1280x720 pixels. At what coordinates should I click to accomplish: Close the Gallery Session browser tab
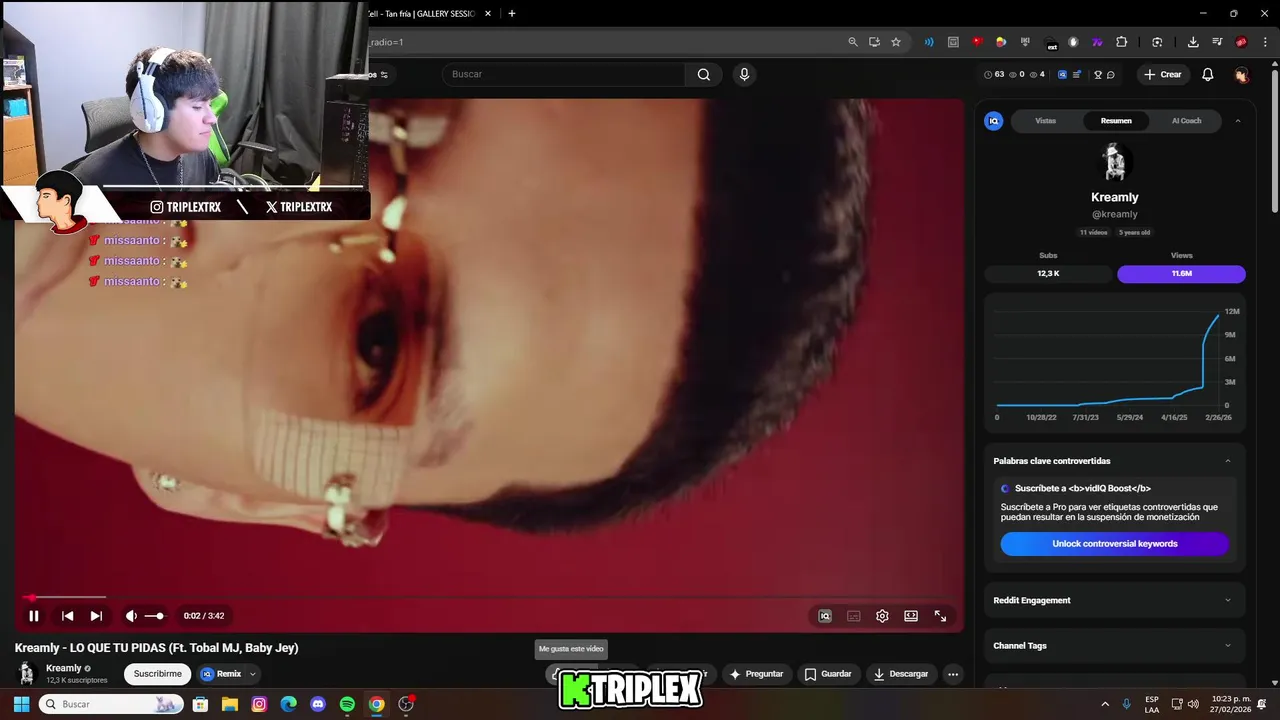click(x=488, y=13)
